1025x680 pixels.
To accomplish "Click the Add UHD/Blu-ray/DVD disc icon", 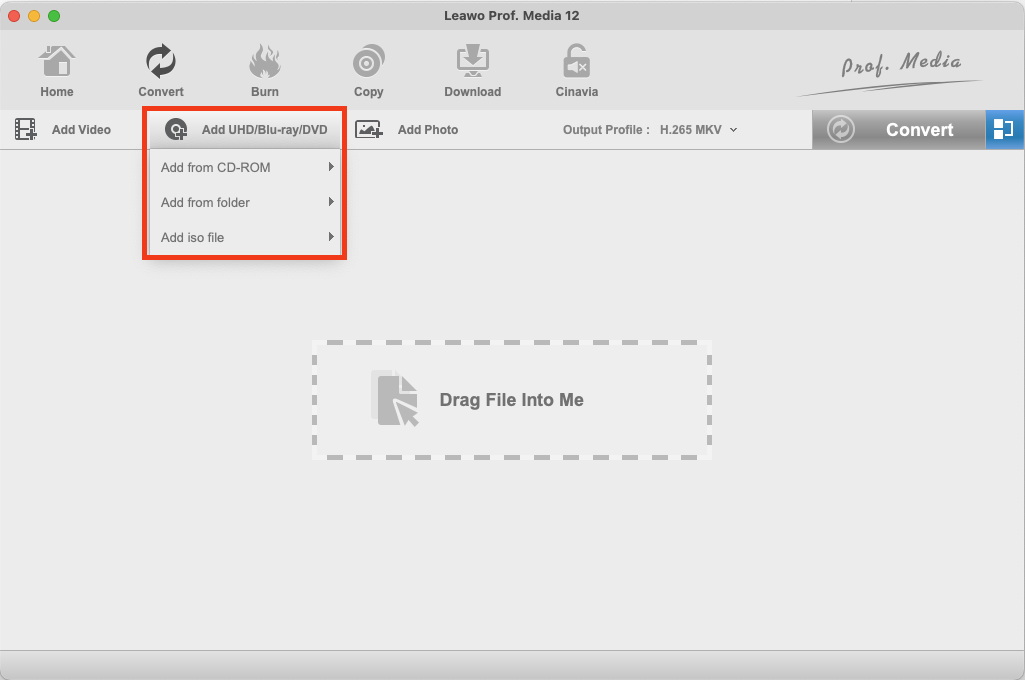I will pos(176,129).
